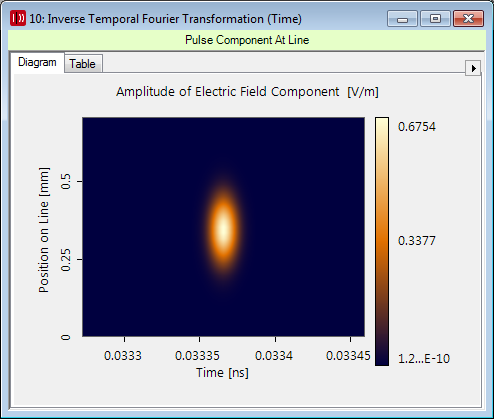Select the Diagram tab
Image resolution: width=494 pixels, height=419 pixels.
(x=37, y=62)
